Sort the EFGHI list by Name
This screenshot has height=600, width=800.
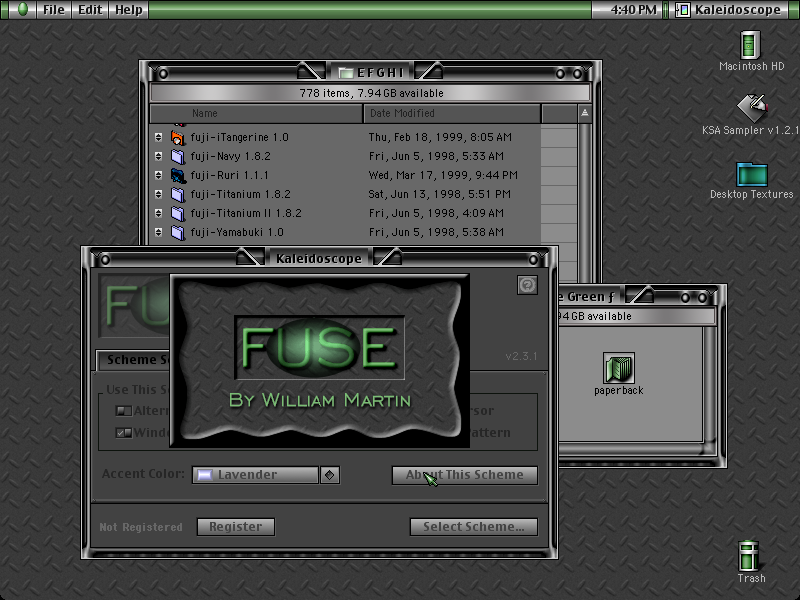[256, 113]
